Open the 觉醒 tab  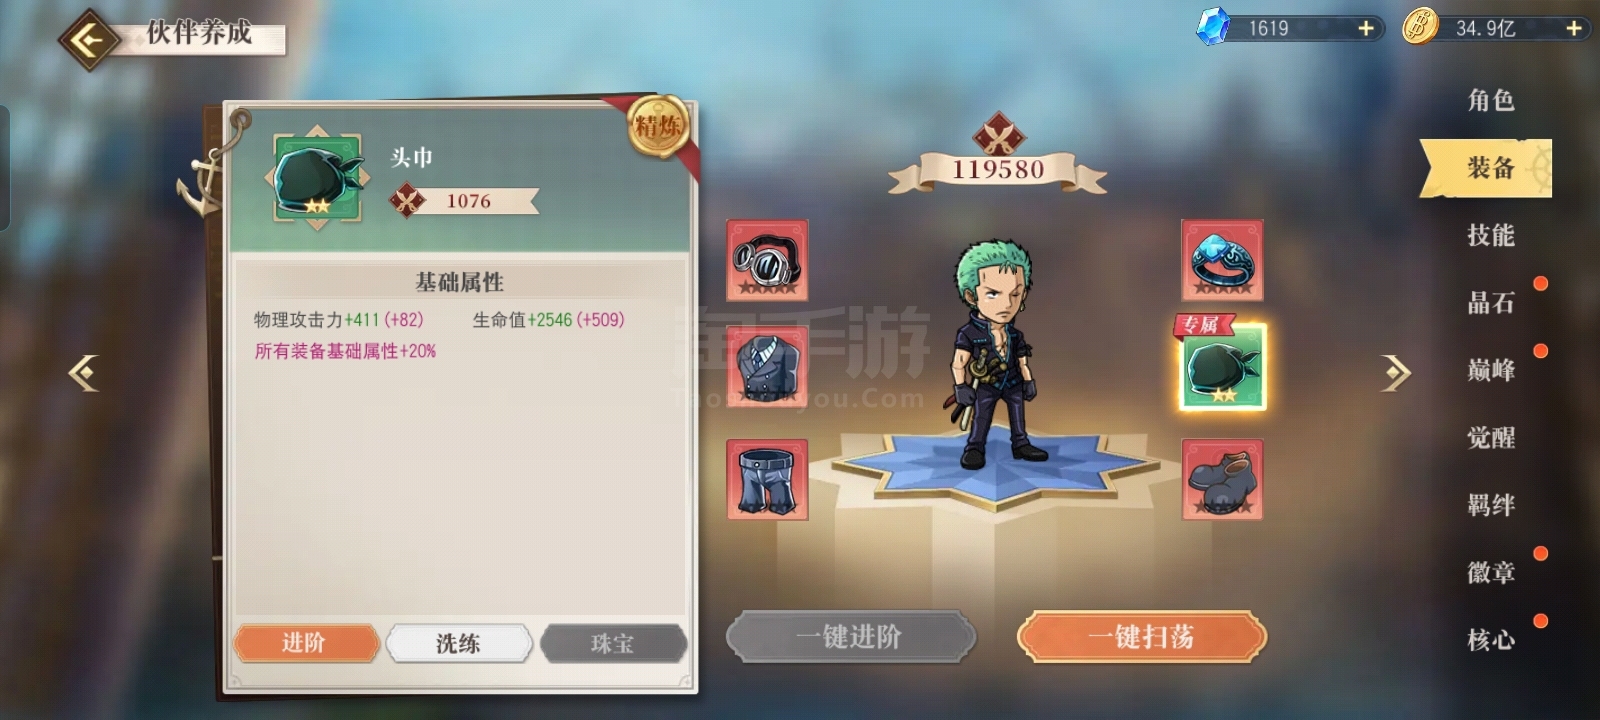click(1491, 437)
